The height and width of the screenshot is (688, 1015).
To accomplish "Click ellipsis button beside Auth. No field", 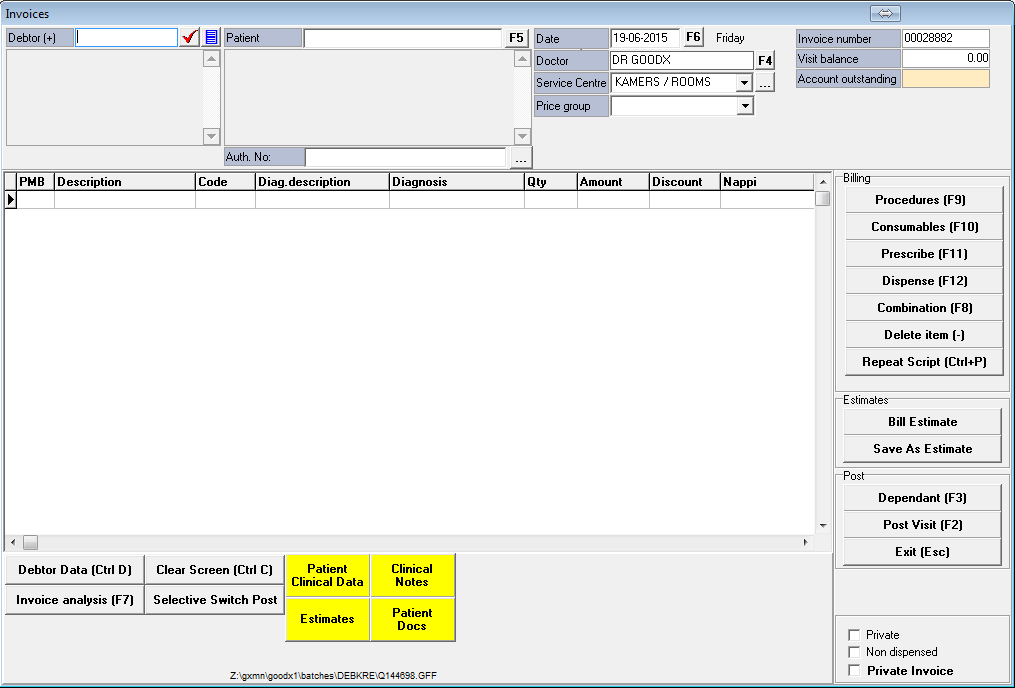I will (x=520, y=158).
